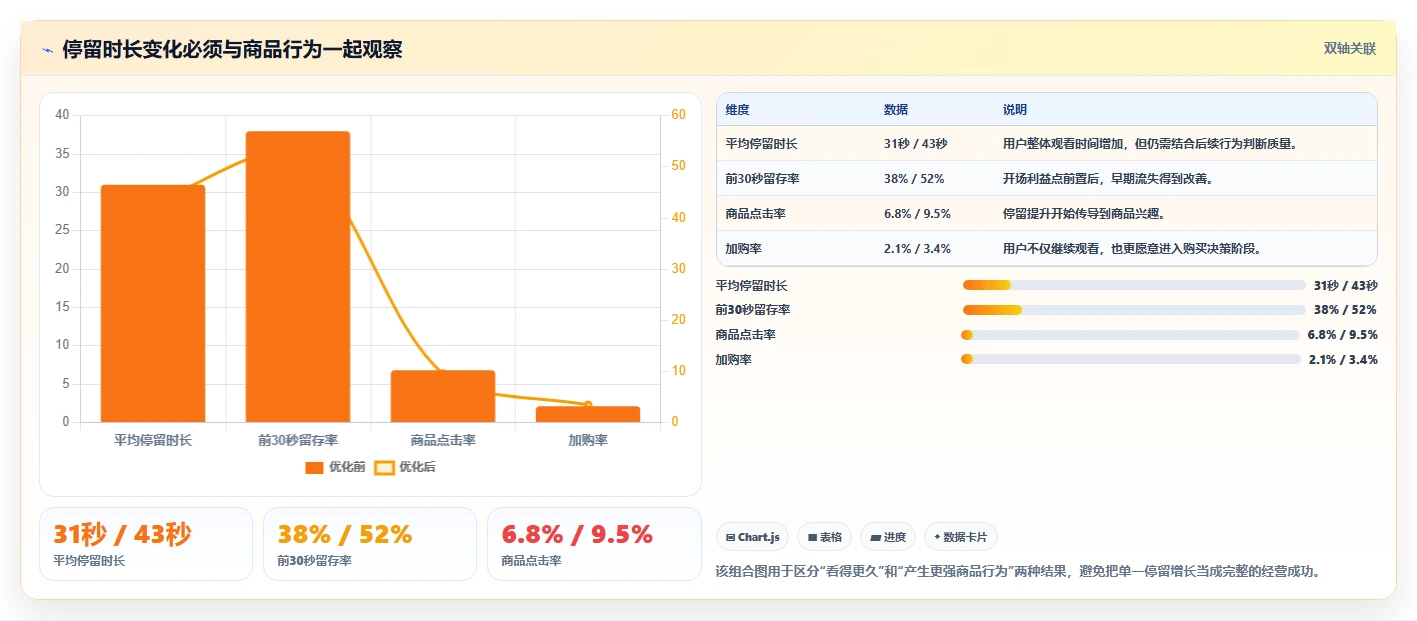The image size is (1417, 621).
Task: Click the title 停留时长变化必须与商品行为一起观察
Action: point(232,49)
